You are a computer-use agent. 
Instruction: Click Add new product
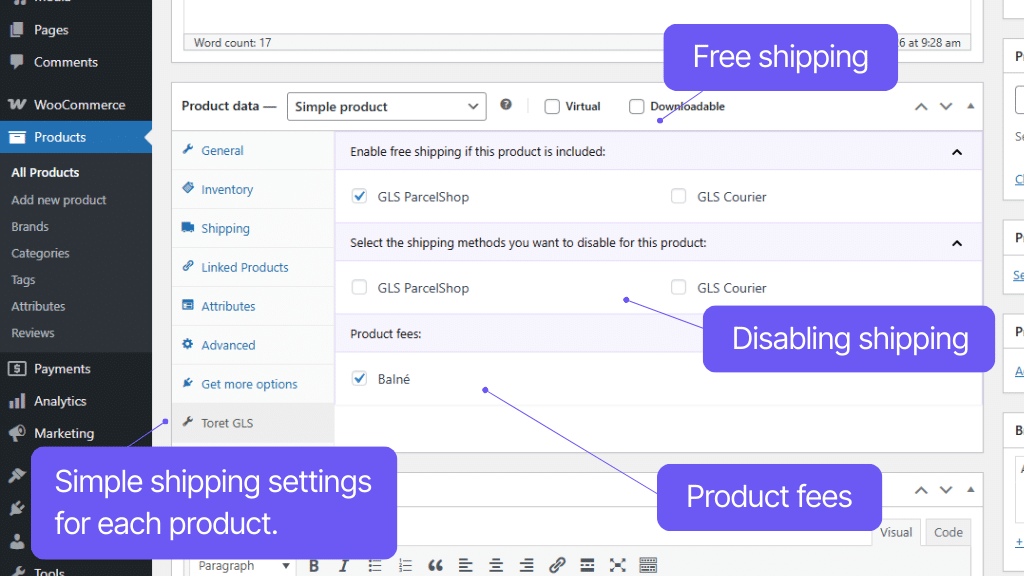click(x=59, y=200)
